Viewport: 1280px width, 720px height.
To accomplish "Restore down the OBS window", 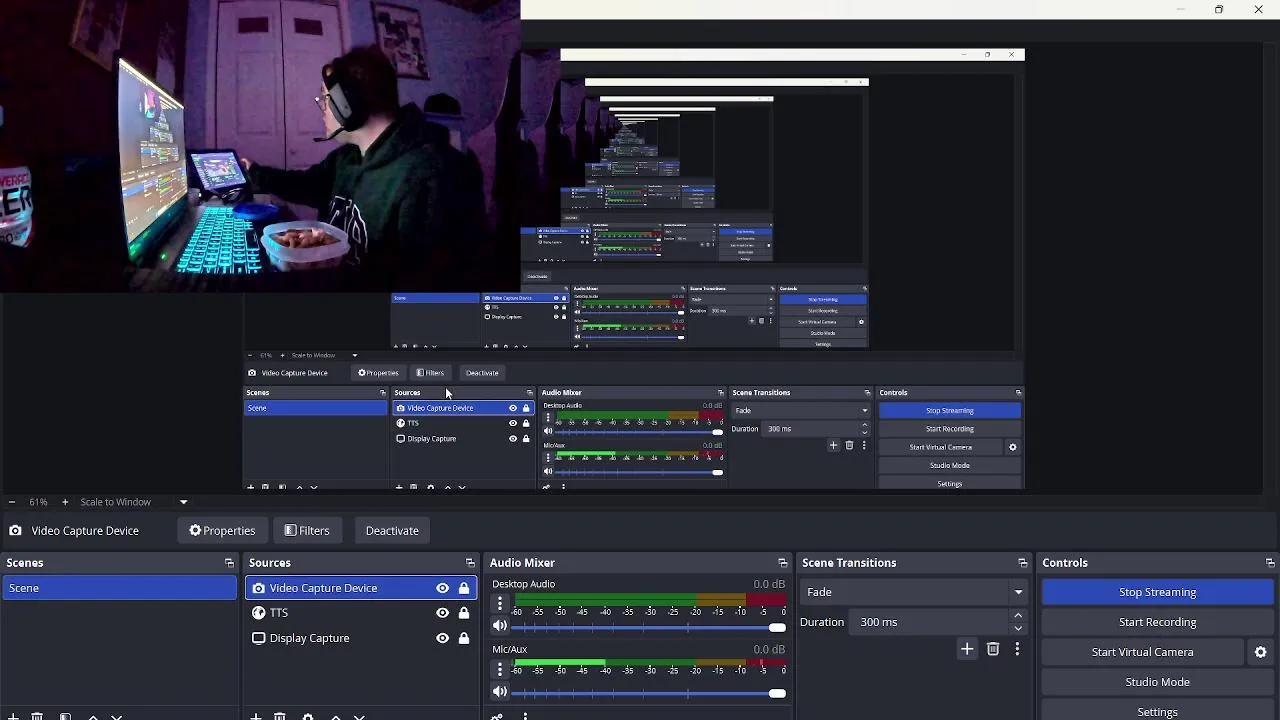I will pos(1219,9).
